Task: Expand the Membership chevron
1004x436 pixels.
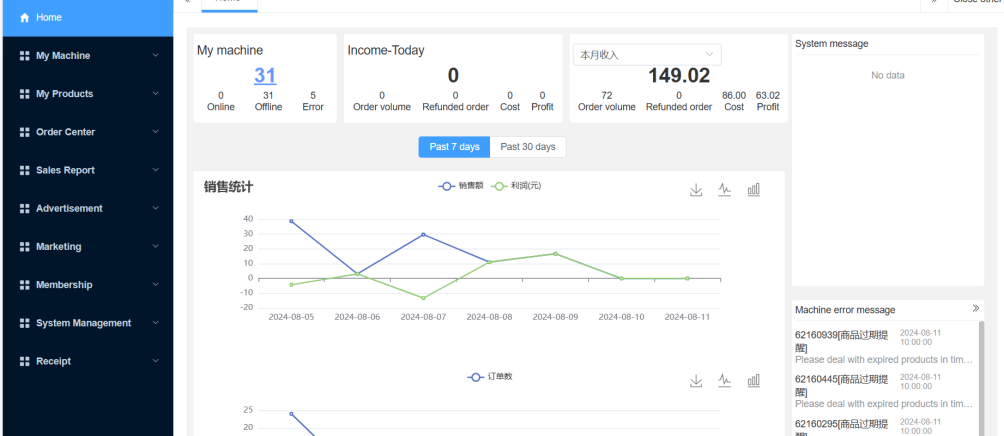Action: [156, 284]
